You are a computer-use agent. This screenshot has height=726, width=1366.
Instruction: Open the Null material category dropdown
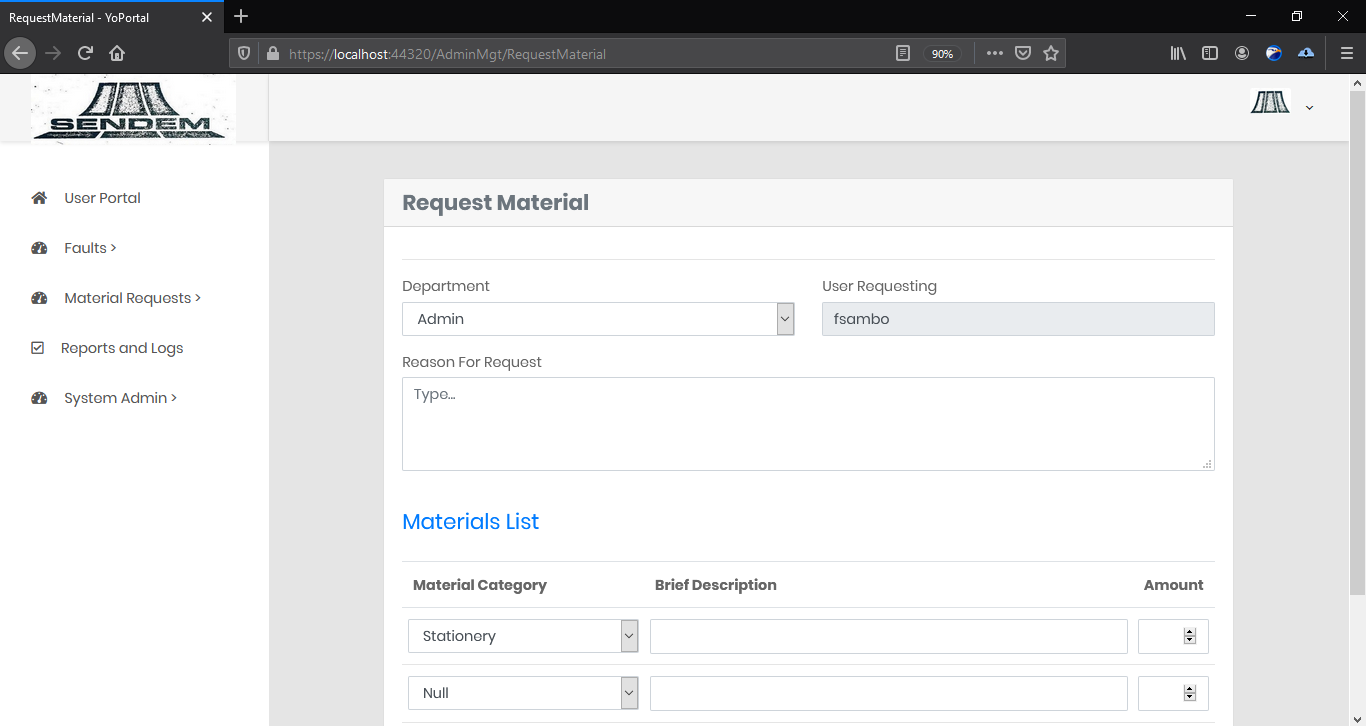click(522, 693)
